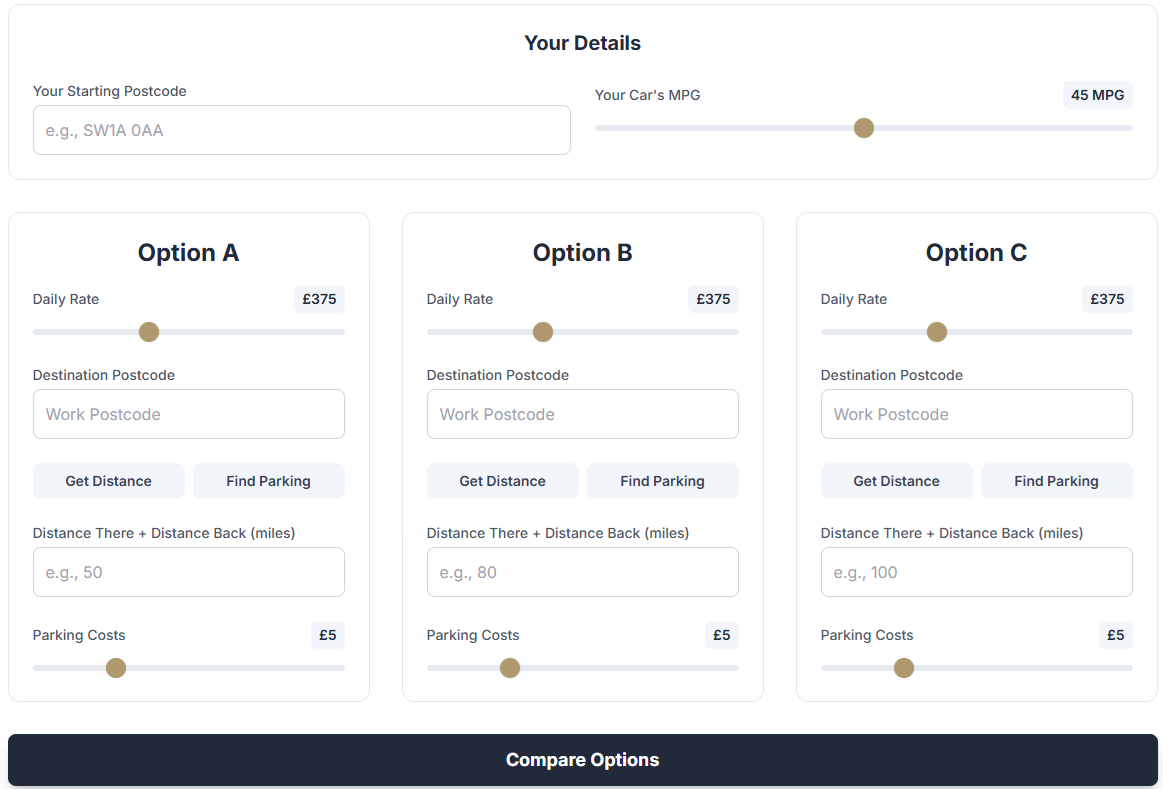The height and width of the screenshot is (789, 1163).
Task: Select Option B distance miles input
Action: (583, 572)
